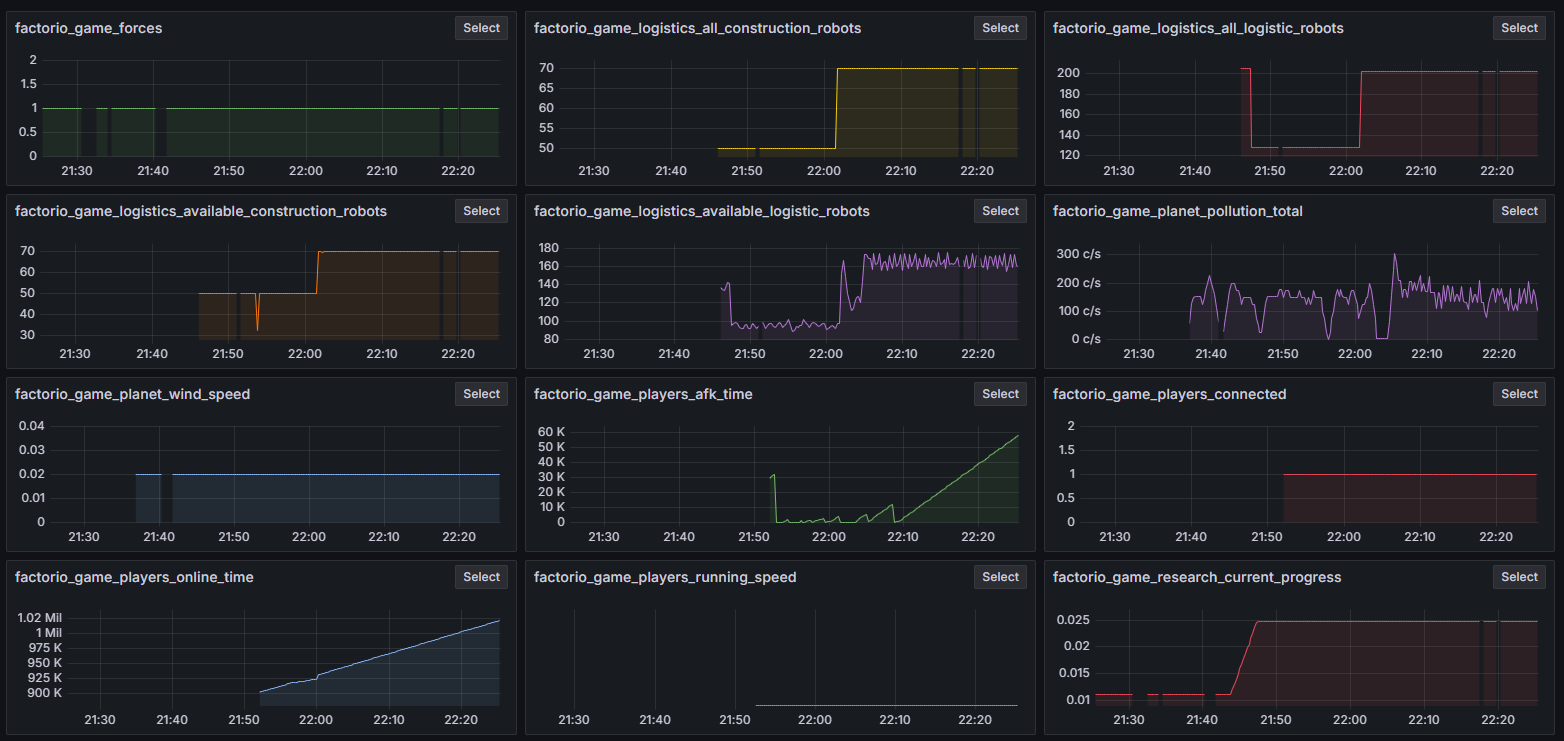Image resolution: width=1564 pixels, height=741 pixels.
Task: Click the 300 c/s axis label in pollution chart
Action: [x=1079, y=254]
